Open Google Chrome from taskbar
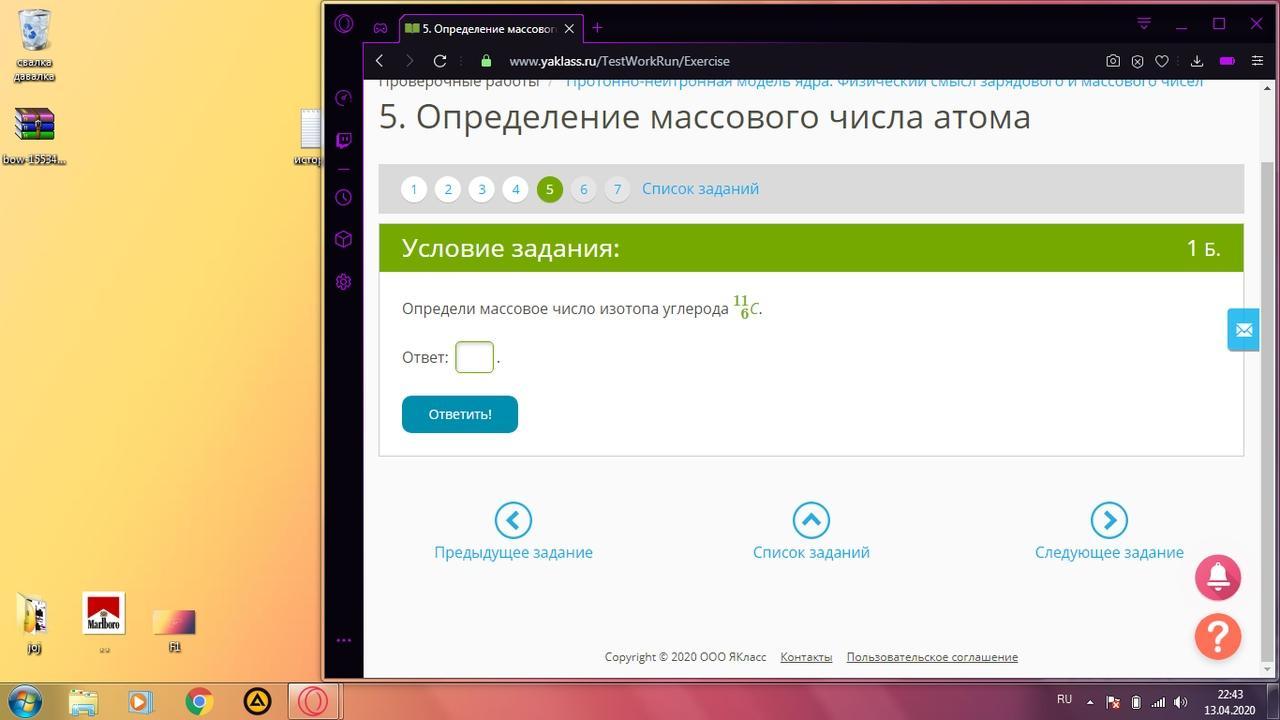 pyautogui.click(x=199, y=702)
